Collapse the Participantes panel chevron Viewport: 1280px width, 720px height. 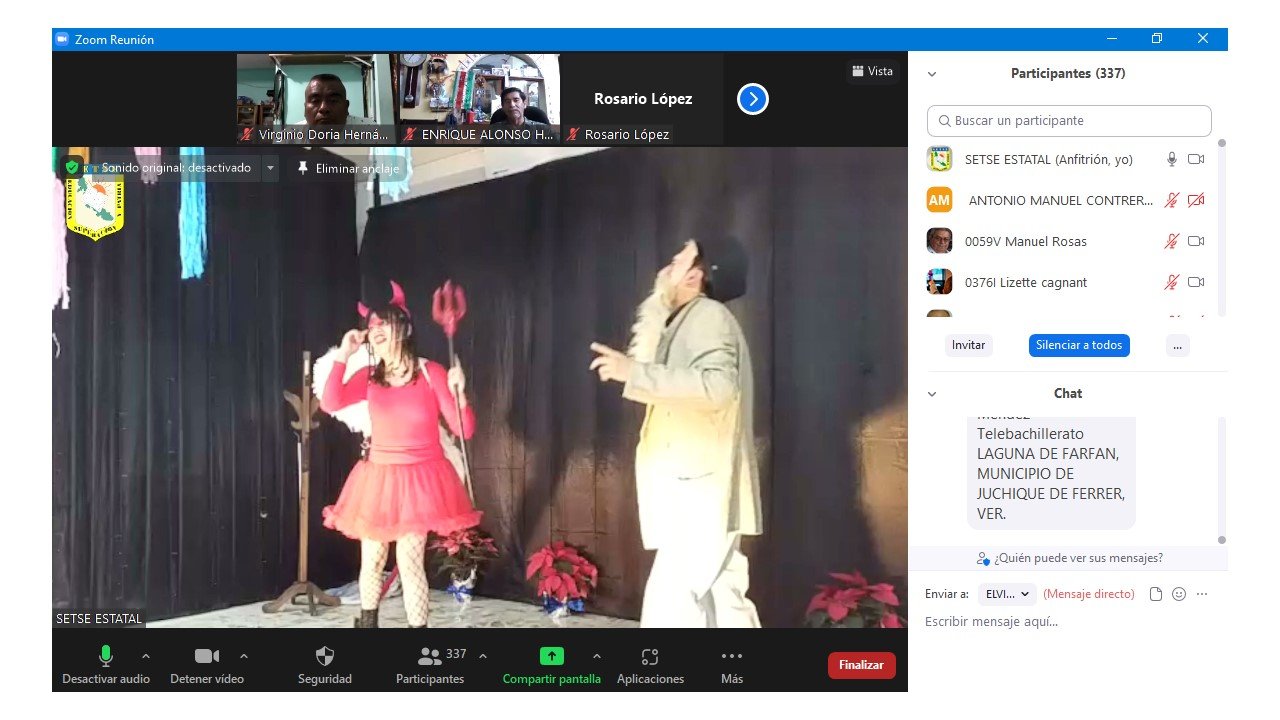tap(932, 74)
